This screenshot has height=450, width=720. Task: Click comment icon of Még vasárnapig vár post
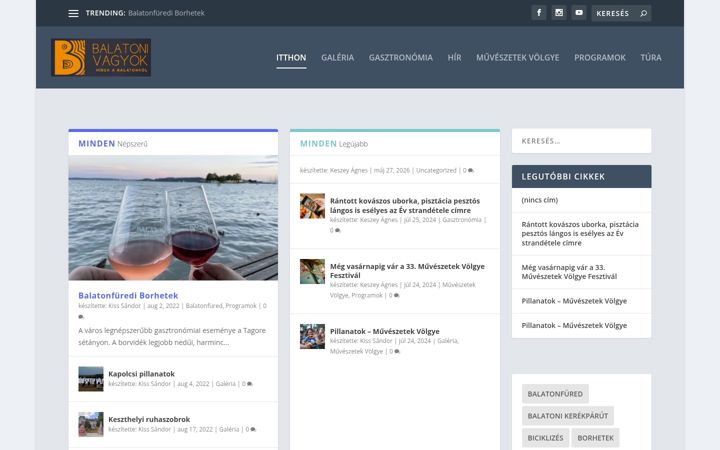397,296
